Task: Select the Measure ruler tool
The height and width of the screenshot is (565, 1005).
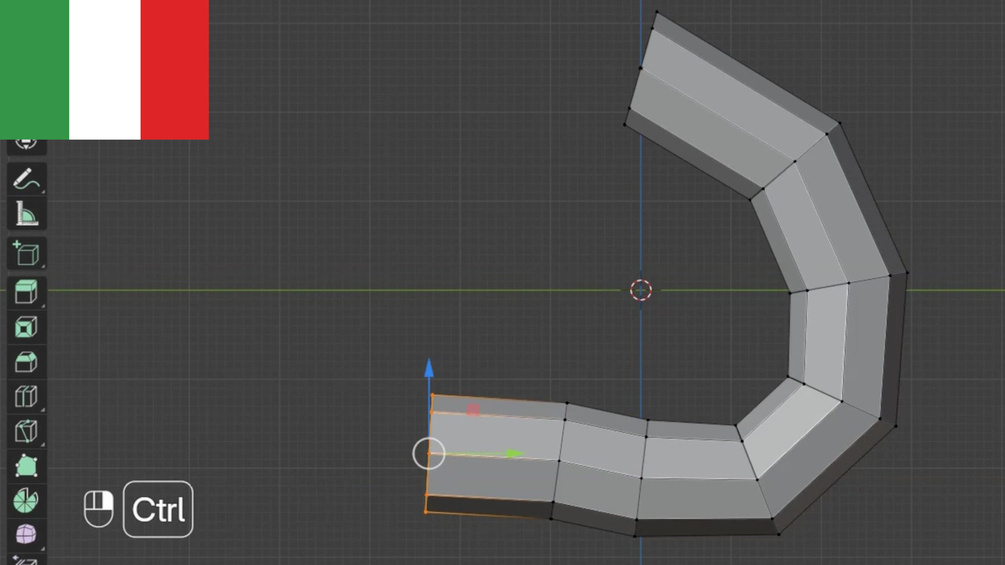Action: (x=26, y=214)
